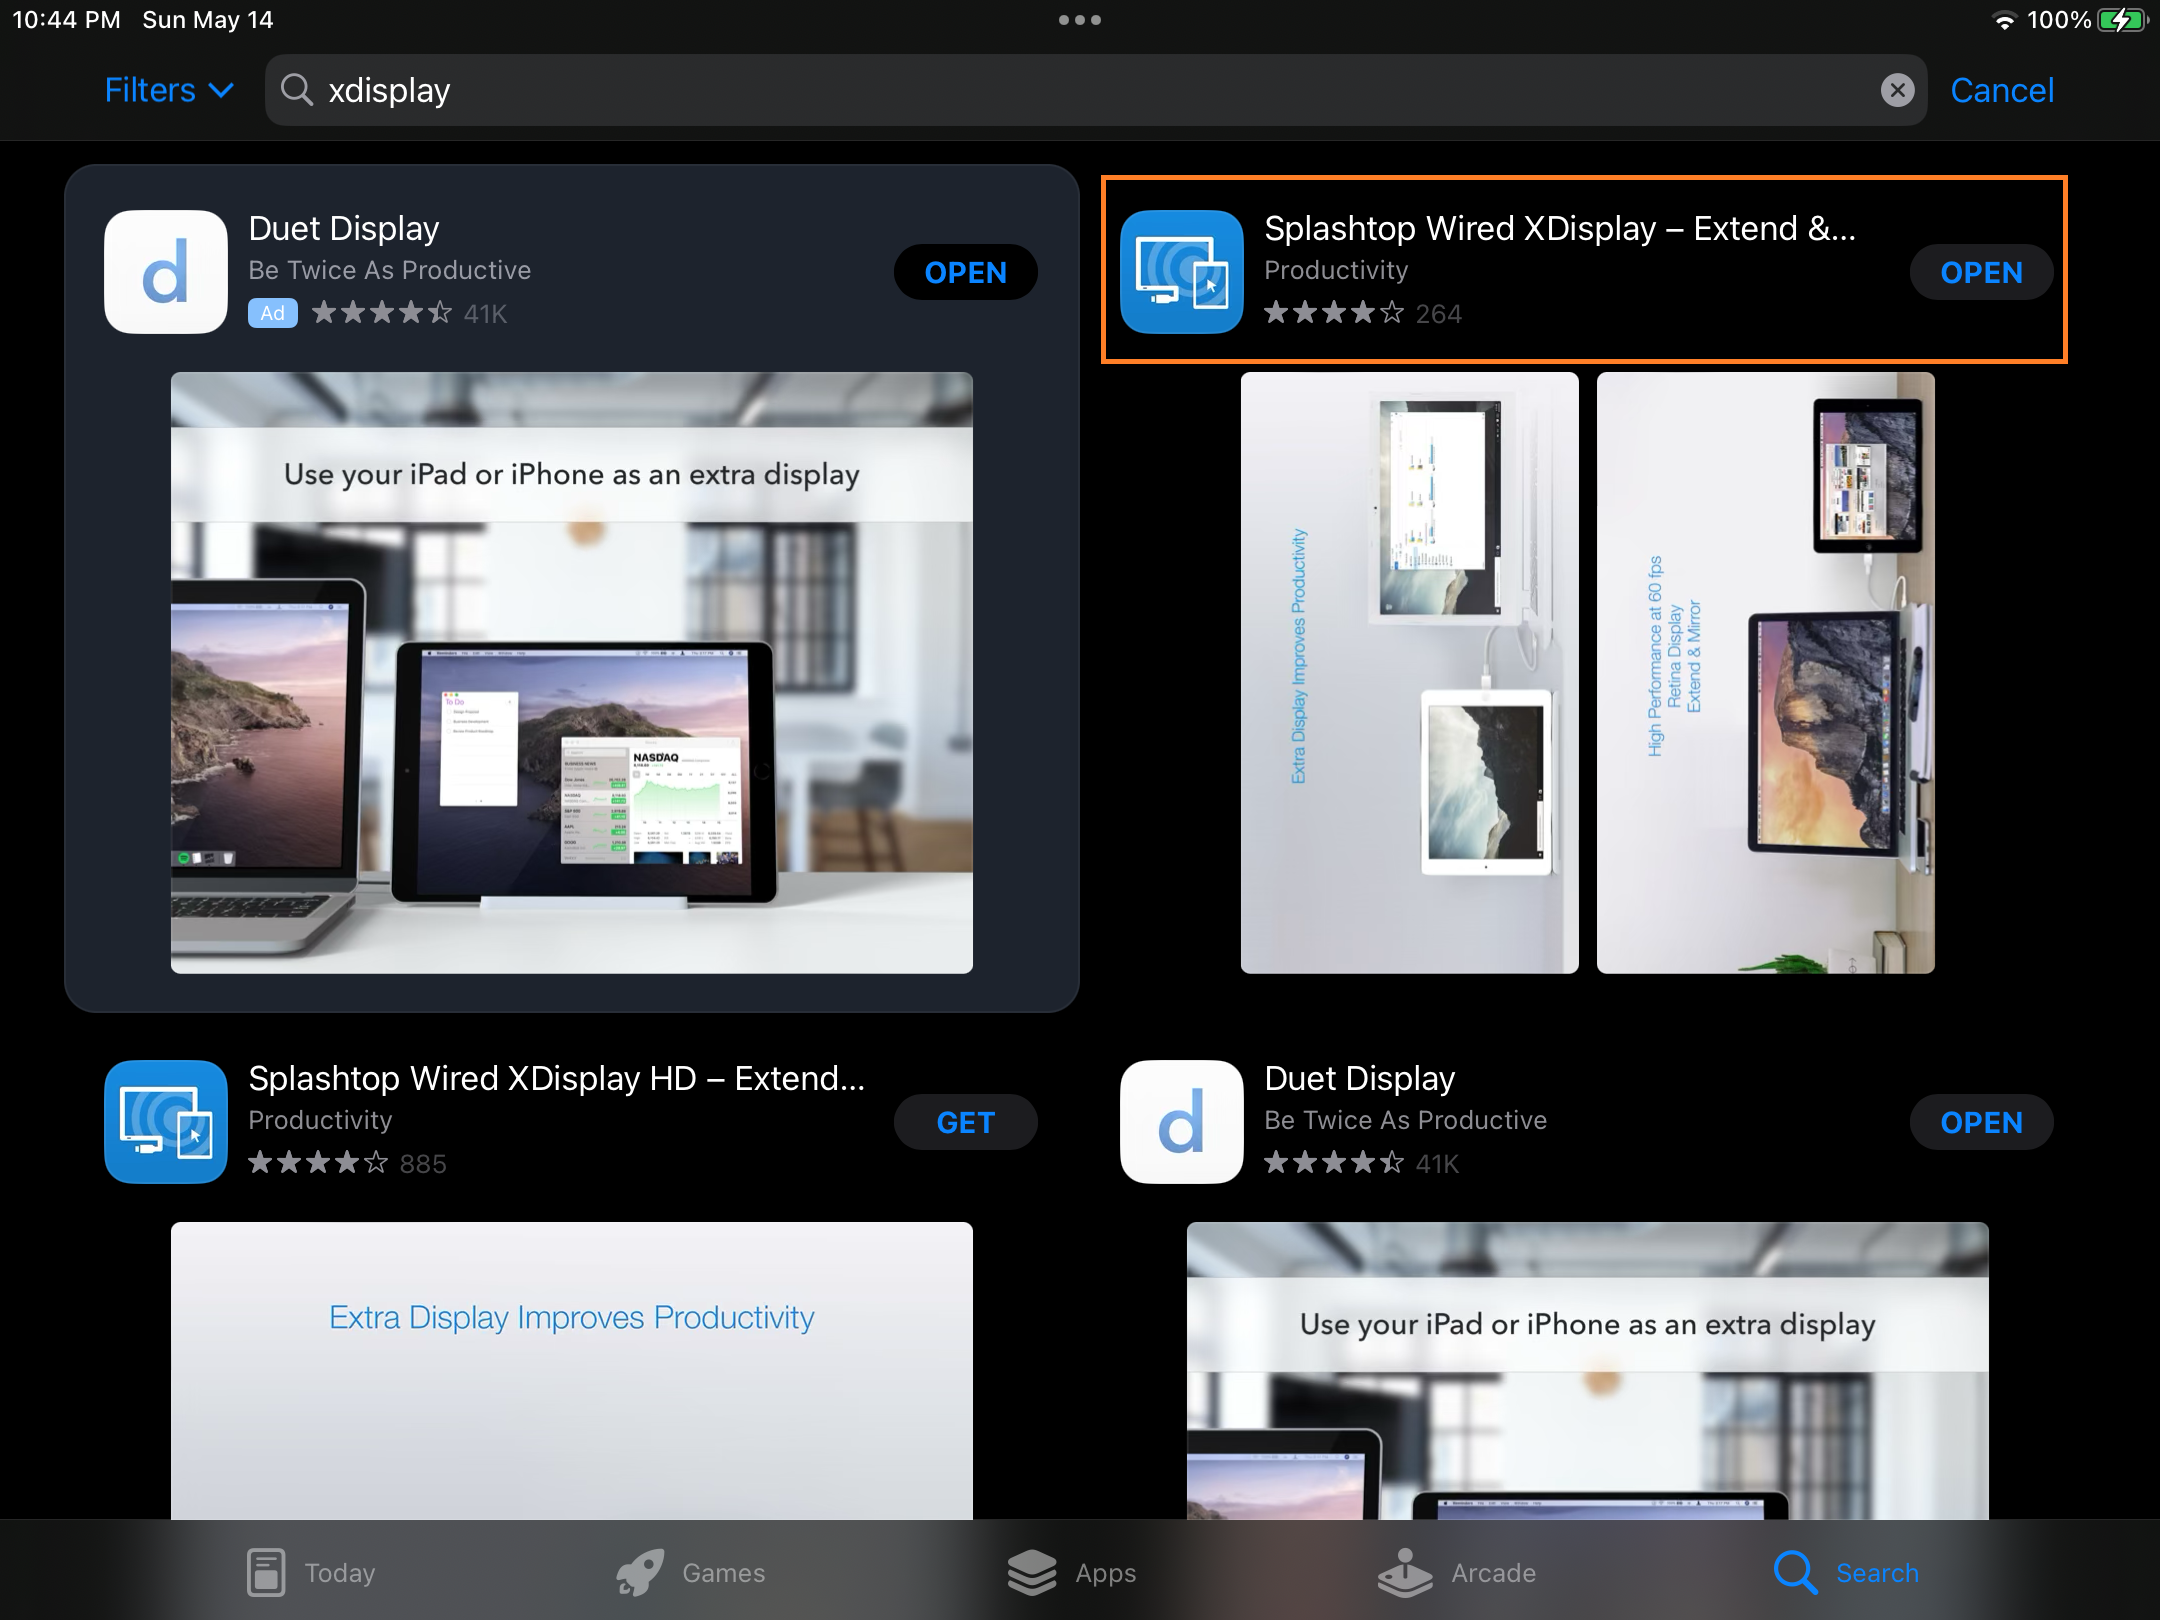Tap the battery status icon

click(x=2120, y=20)
